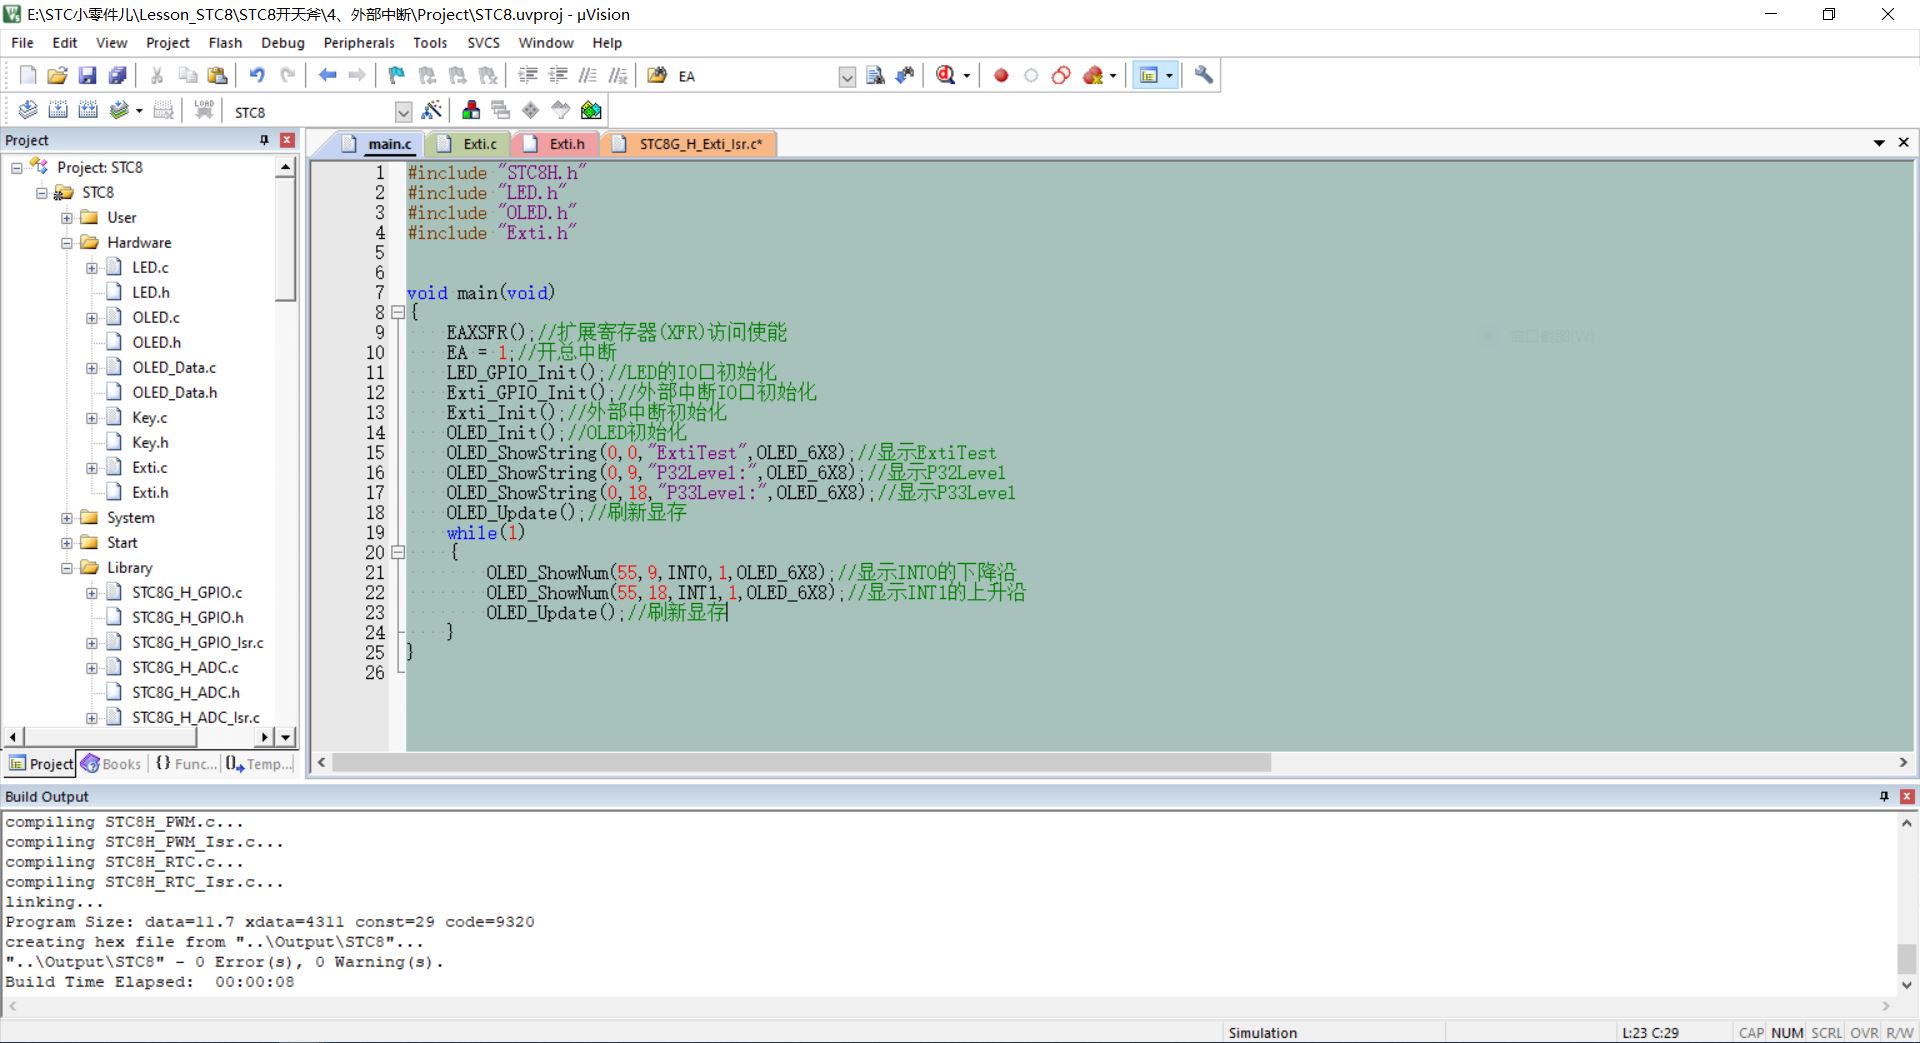Screen dimensions: 1920x1043
Task: Expand the OLED_Data.c tree node
Action: click(x=92, y=368)
